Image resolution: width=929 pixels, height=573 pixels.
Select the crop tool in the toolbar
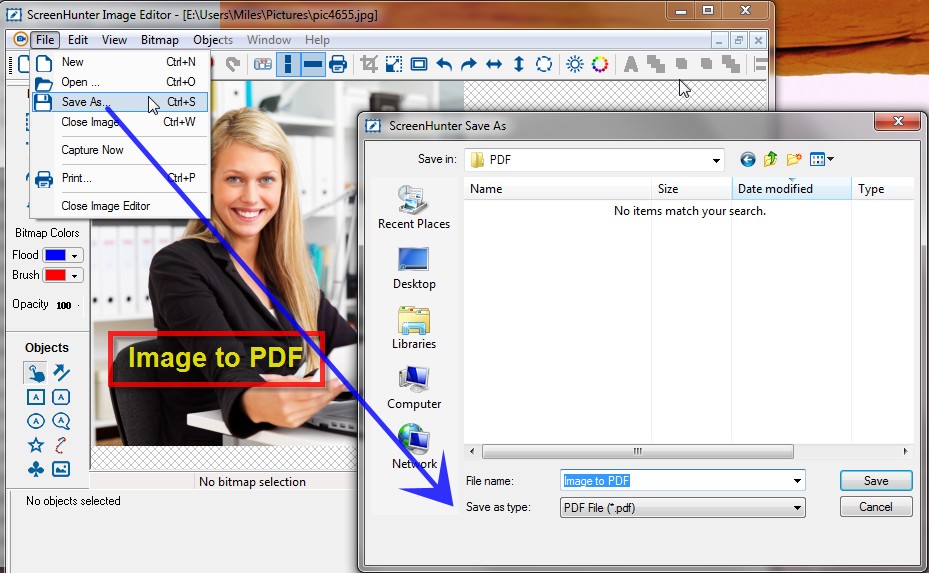point(369,64)
